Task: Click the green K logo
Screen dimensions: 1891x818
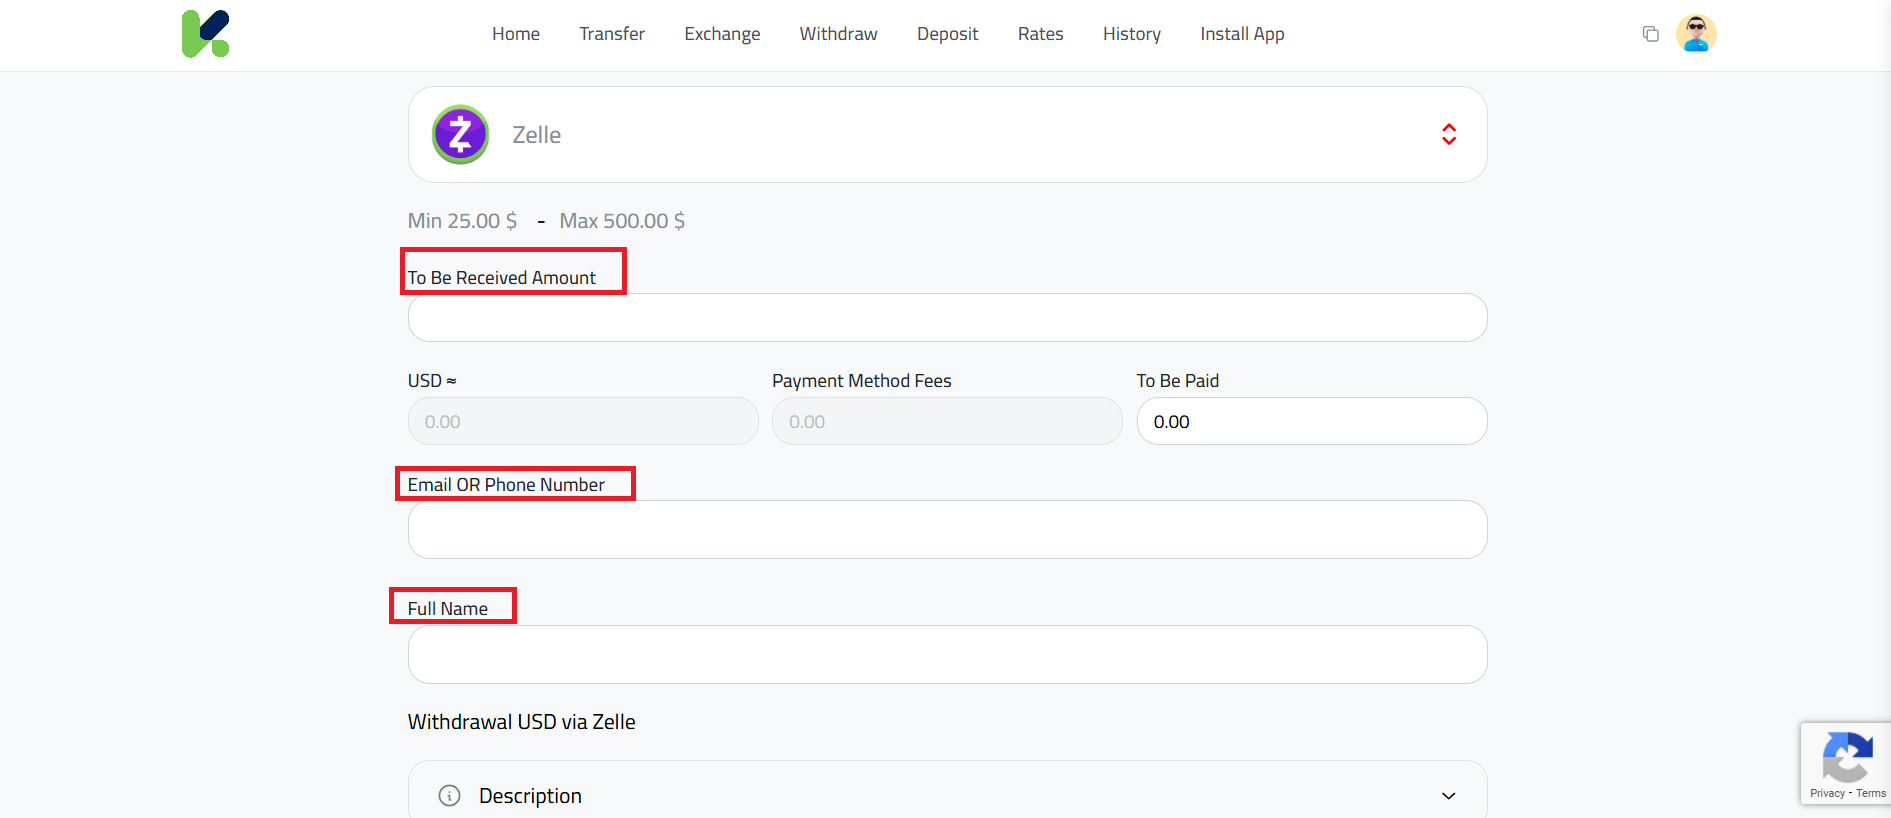Action: (x=206, y=34)
